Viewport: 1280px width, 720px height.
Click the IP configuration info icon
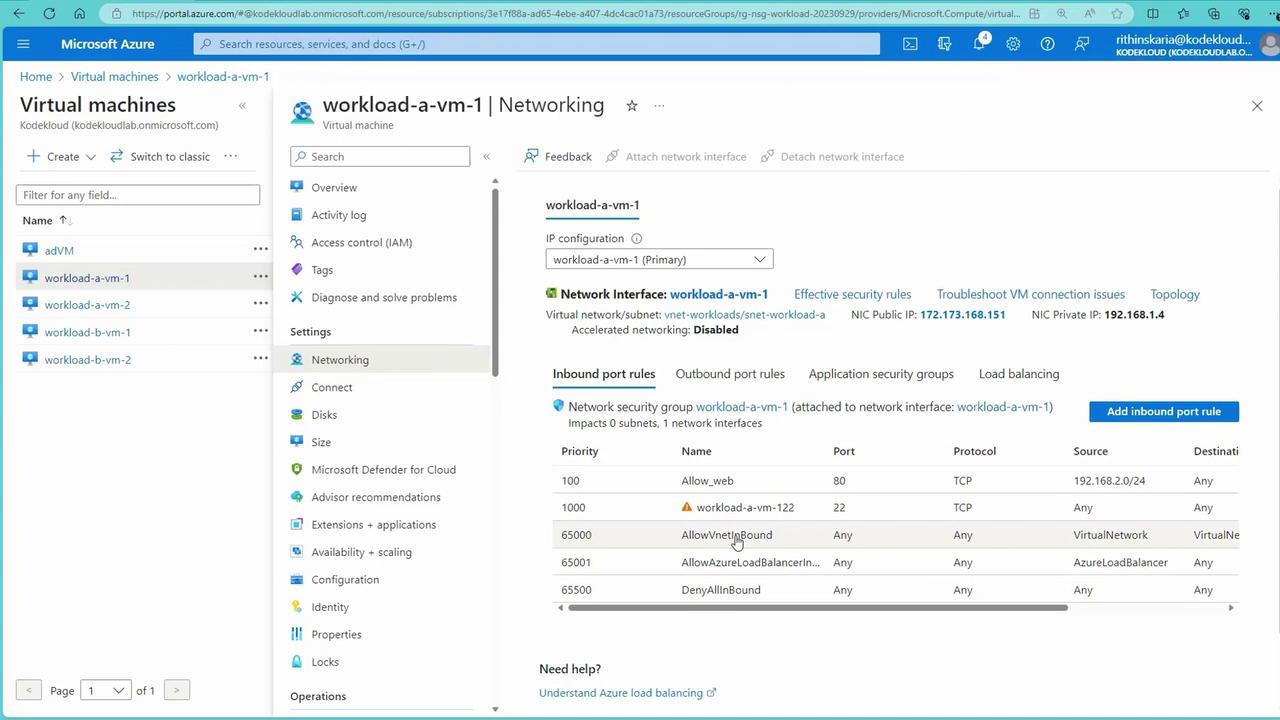(x=636, y=238)
